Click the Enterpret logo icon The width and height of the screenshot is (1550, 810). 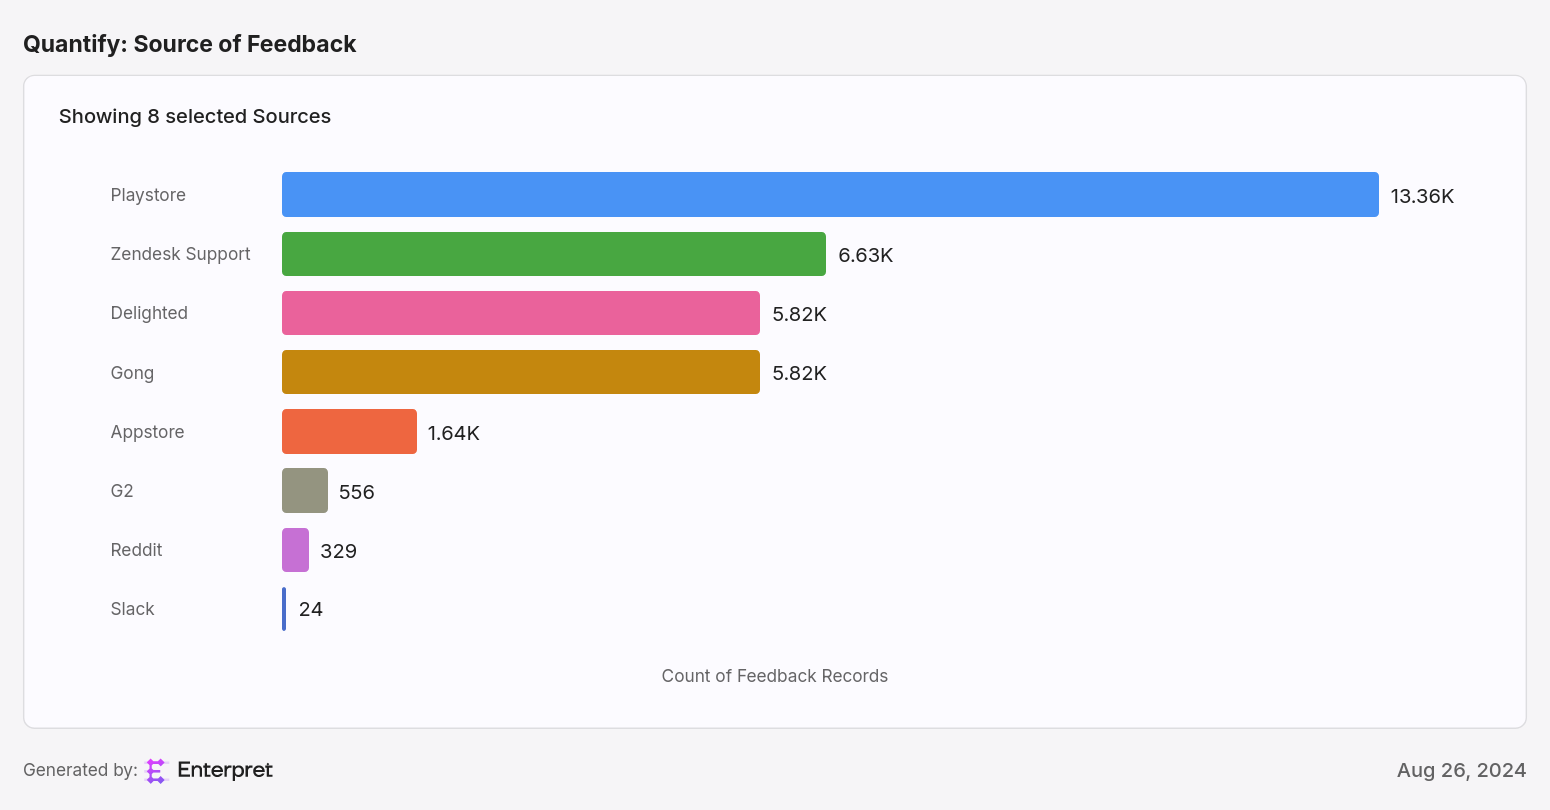[155, 771]
